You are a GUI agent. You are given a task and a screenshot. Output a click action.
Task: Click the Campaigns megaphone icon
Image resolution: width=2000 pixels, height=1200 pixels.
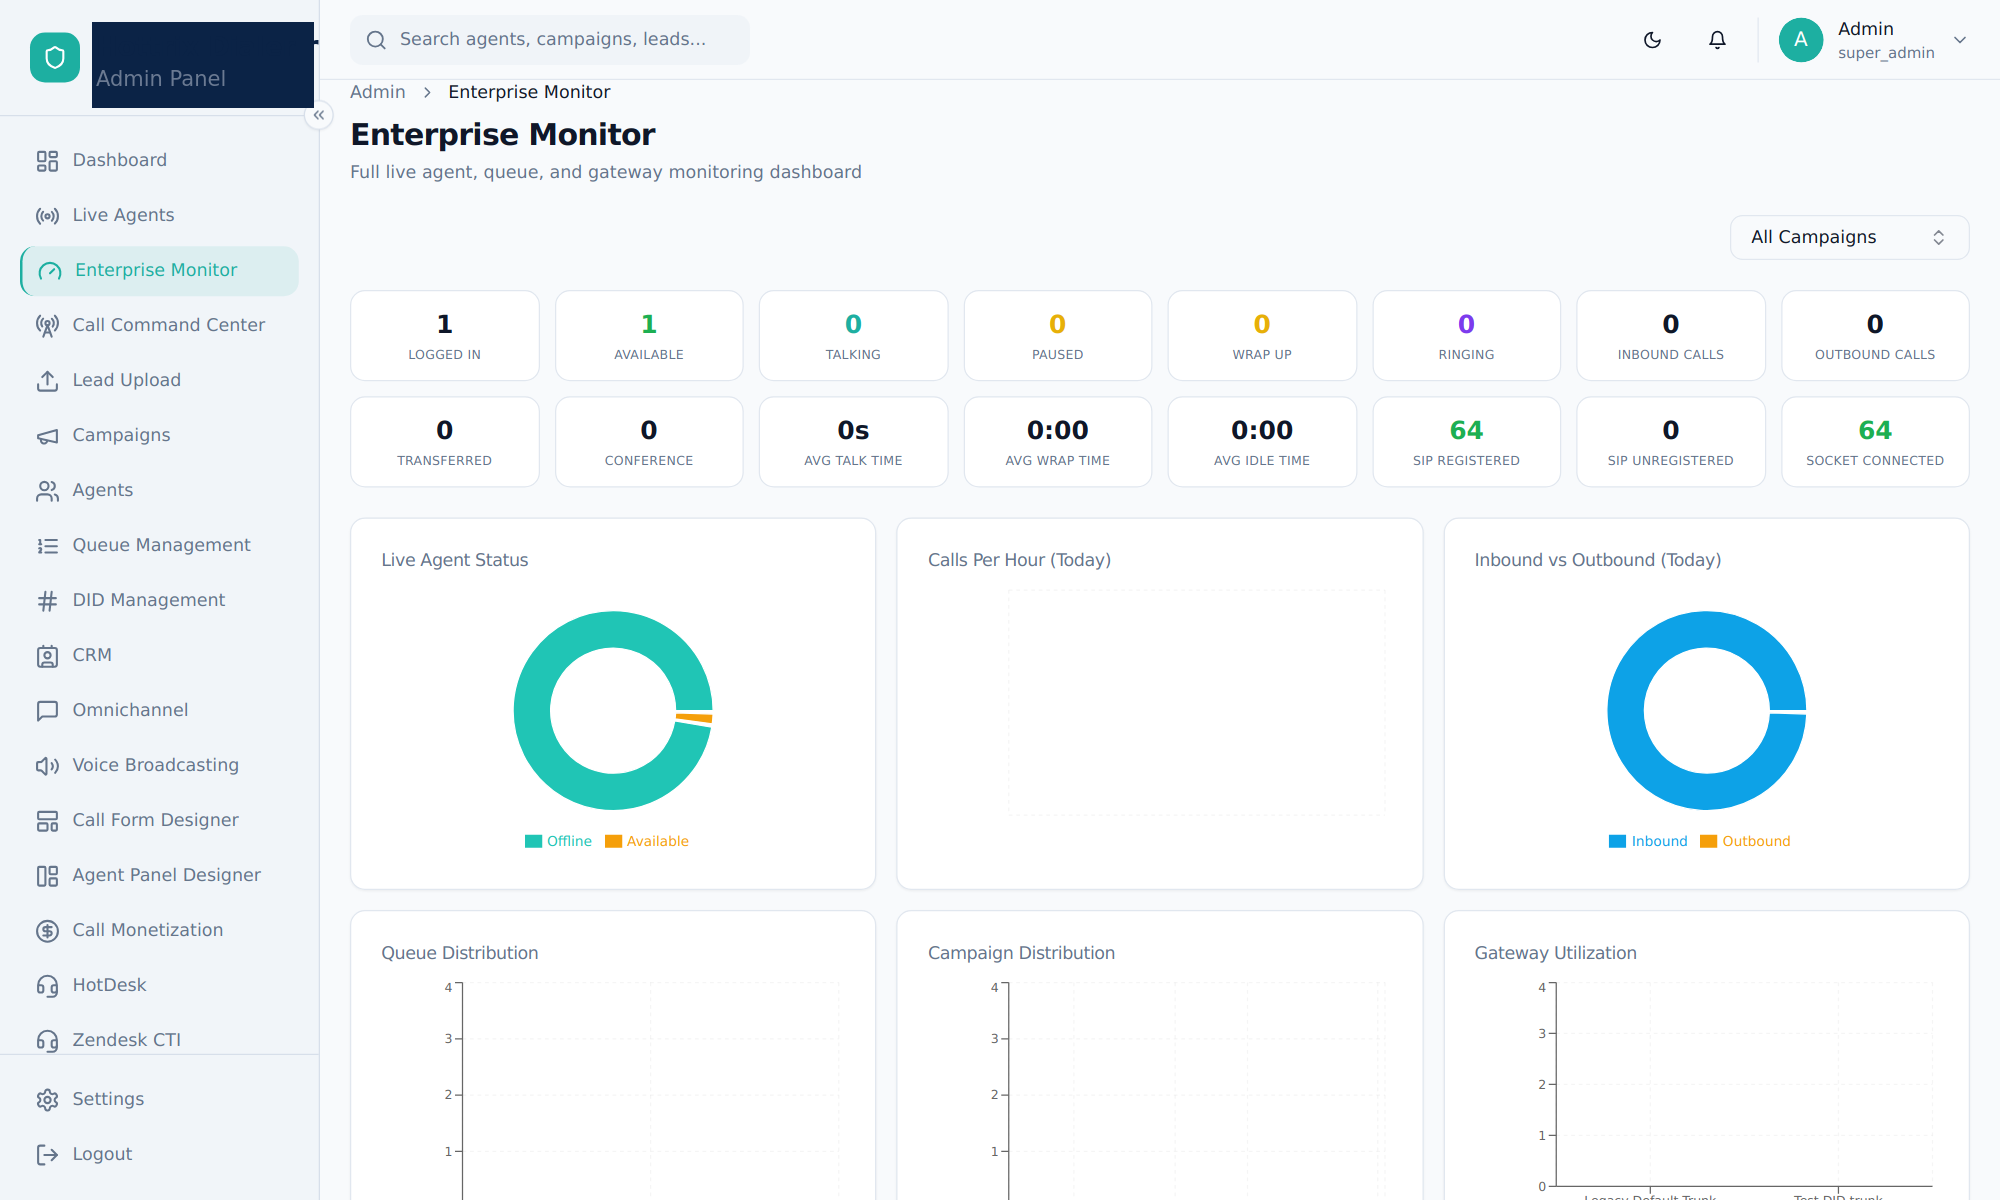[47, 436]
